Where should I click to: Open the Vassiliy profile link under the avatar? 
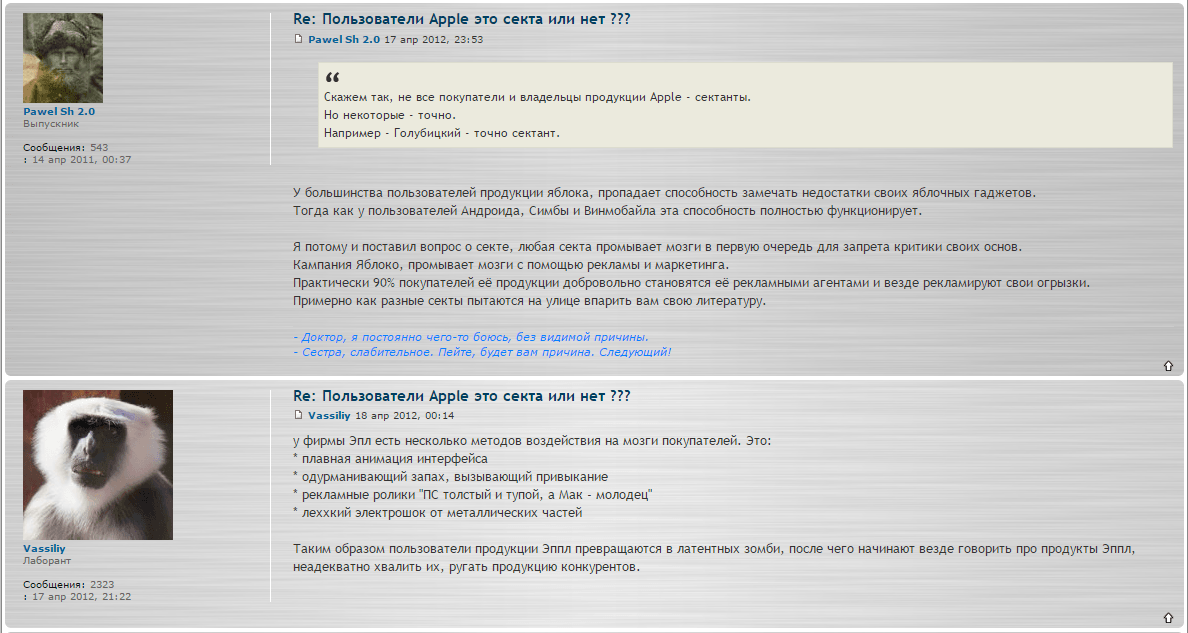click(x=44, y=549)
